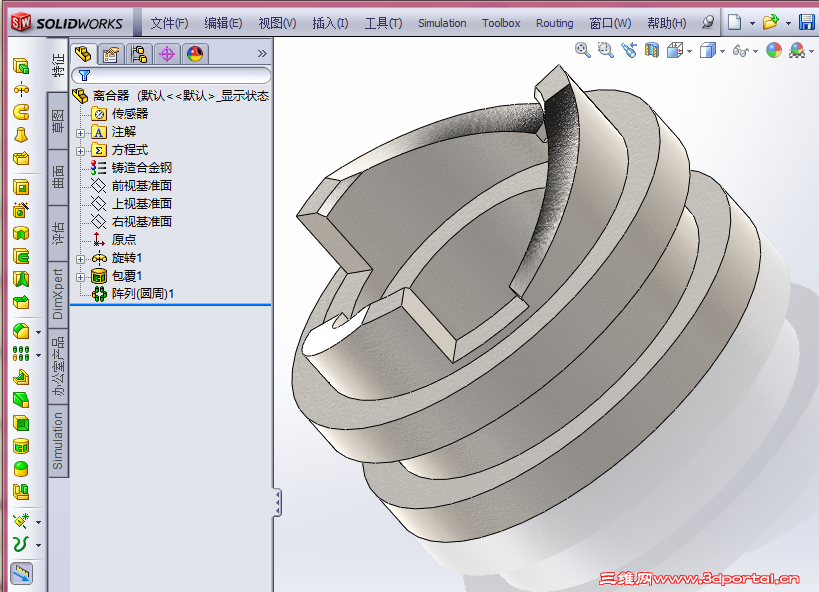The height and width of the screenshot is (592, 819).
Task: Click the Open folder icon
Action: point(770,22)
